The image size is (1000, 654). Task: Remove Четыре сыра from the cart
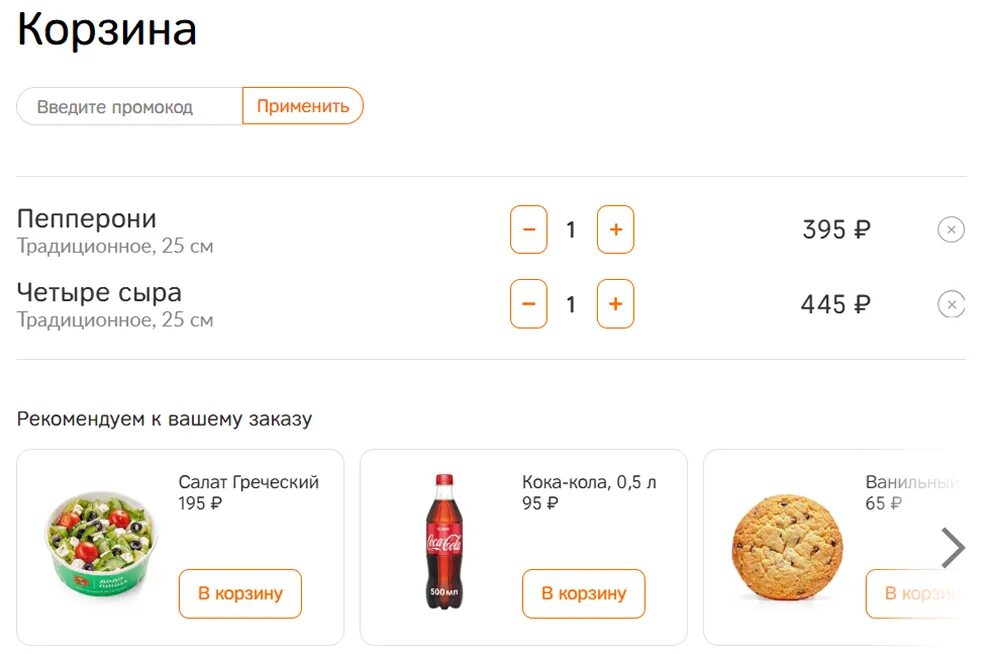(950, 304)
